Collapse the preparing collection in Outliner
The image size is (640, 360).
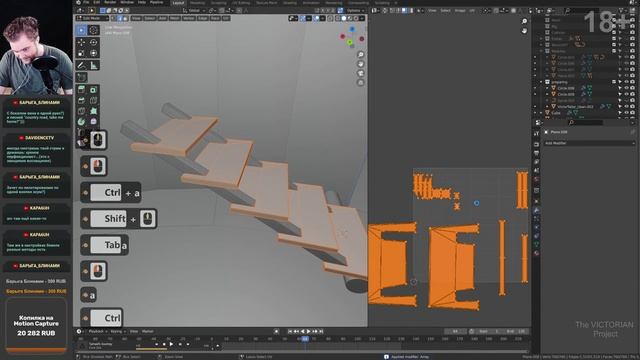click(x=541, y=82)
